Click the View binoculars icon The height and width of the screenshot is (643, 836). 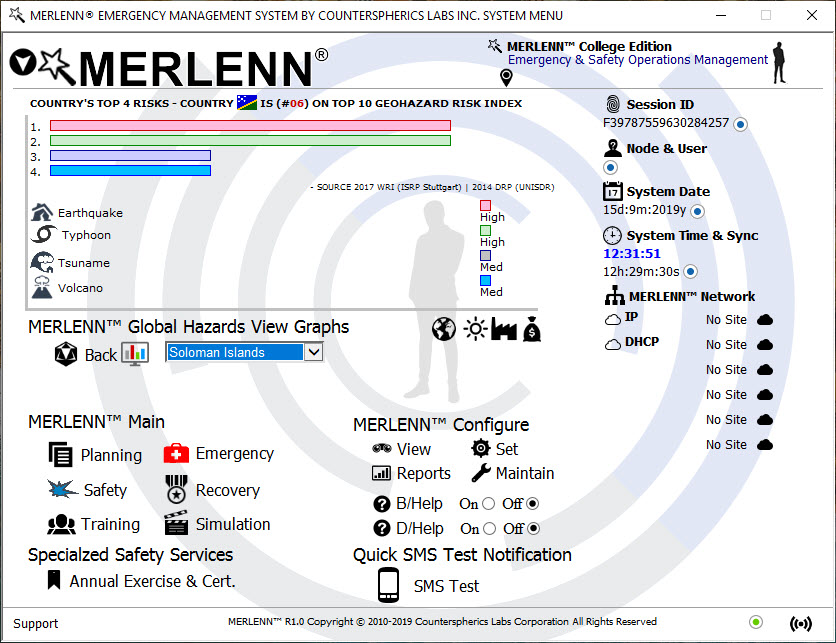pos(382,448)
